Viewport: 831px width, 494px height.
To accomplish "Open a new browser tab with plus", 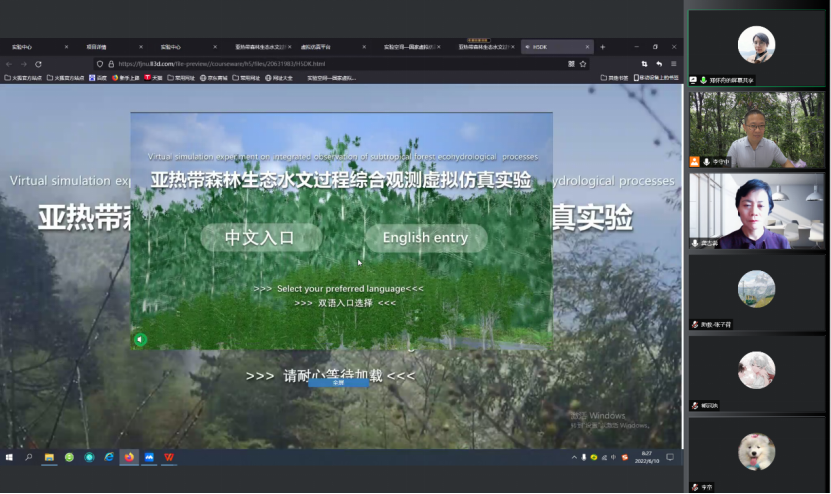I will [x=602, y=47].
